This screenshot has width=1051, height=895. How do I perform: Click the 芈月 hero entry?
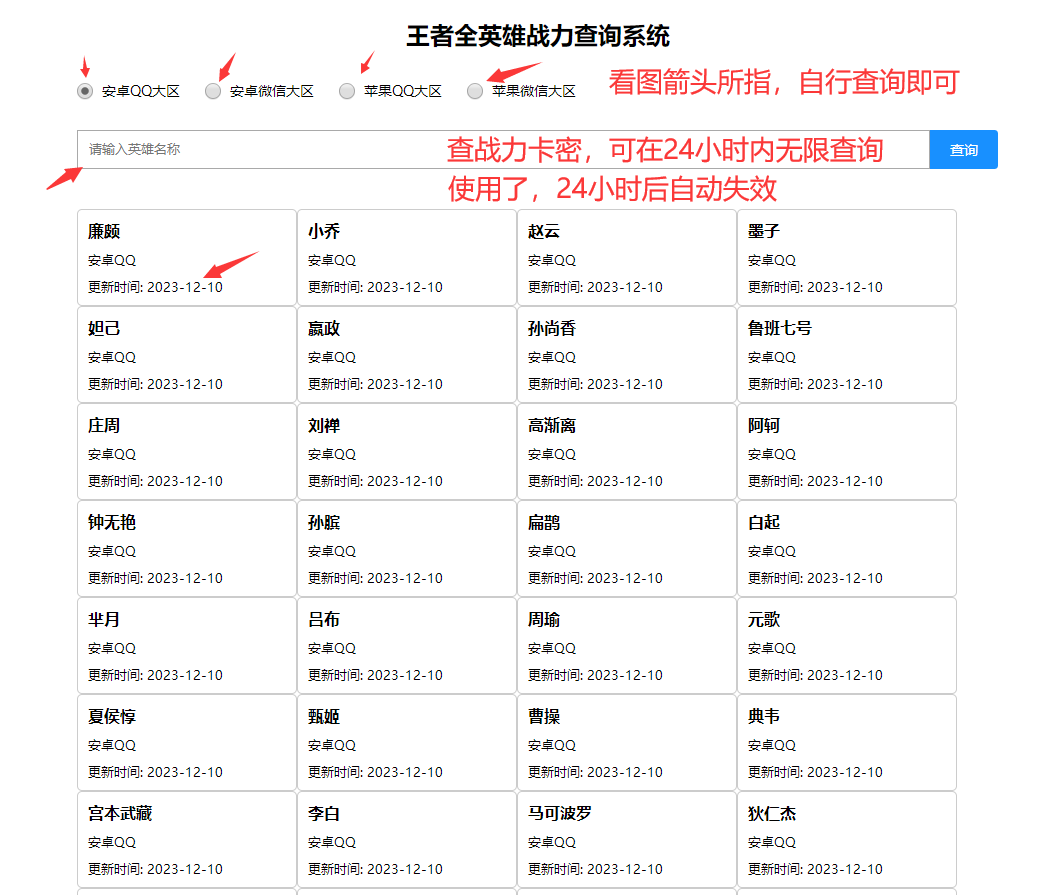tap(187, 646)
